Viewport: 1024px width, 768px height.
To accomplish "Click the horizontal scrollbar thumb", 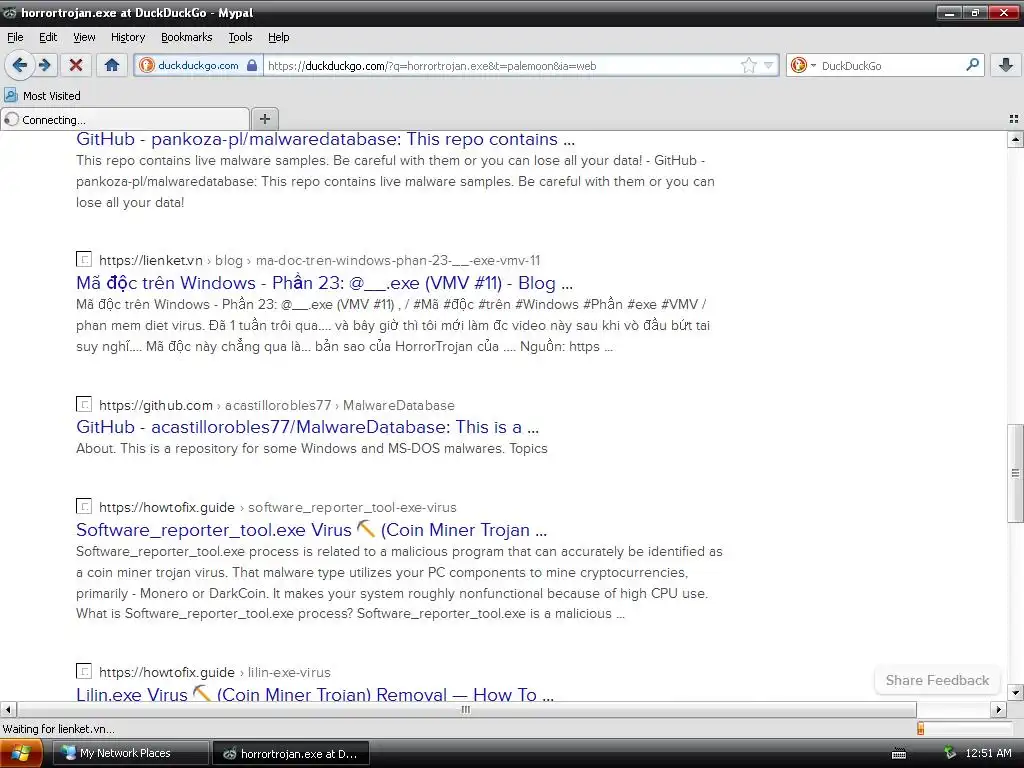I will click(466, 709).
